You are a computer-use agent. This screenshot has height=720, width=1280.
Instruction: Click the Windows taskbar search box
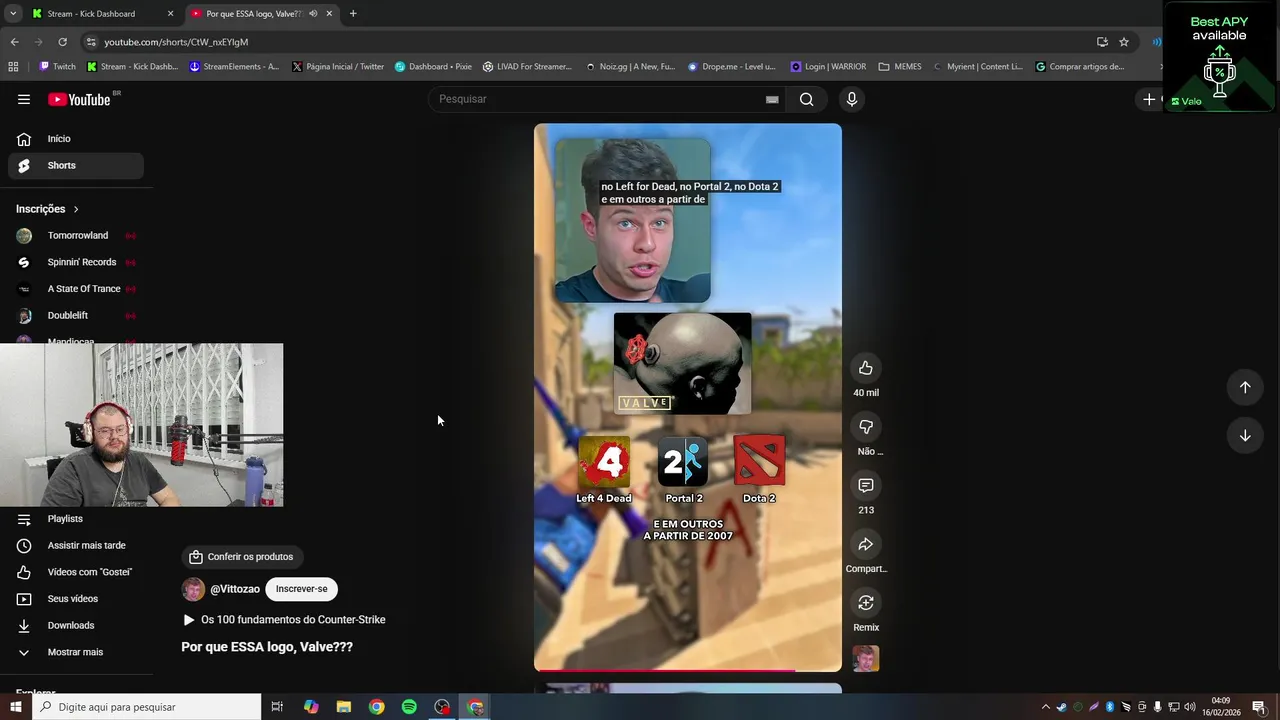pos(146,707)
